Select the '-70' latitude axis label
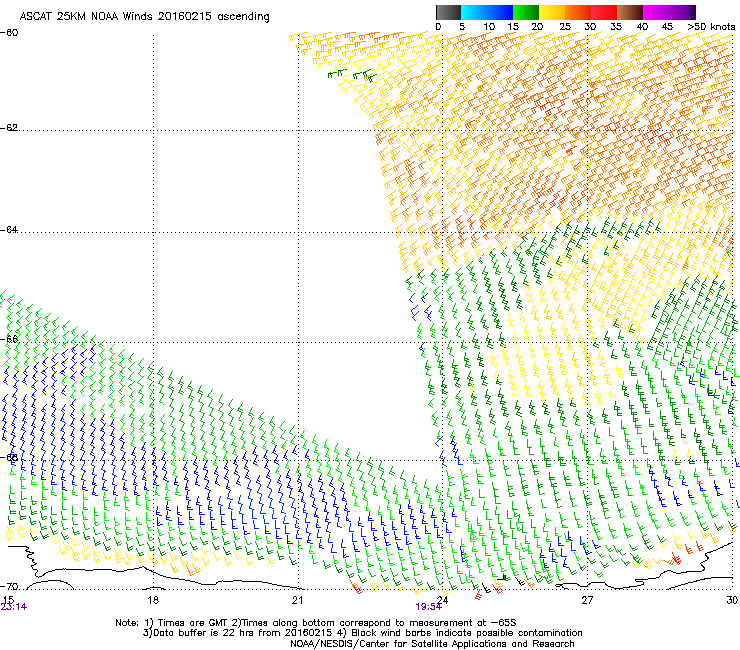The height and width of the screenshot is (650, 740). [9, 587]
